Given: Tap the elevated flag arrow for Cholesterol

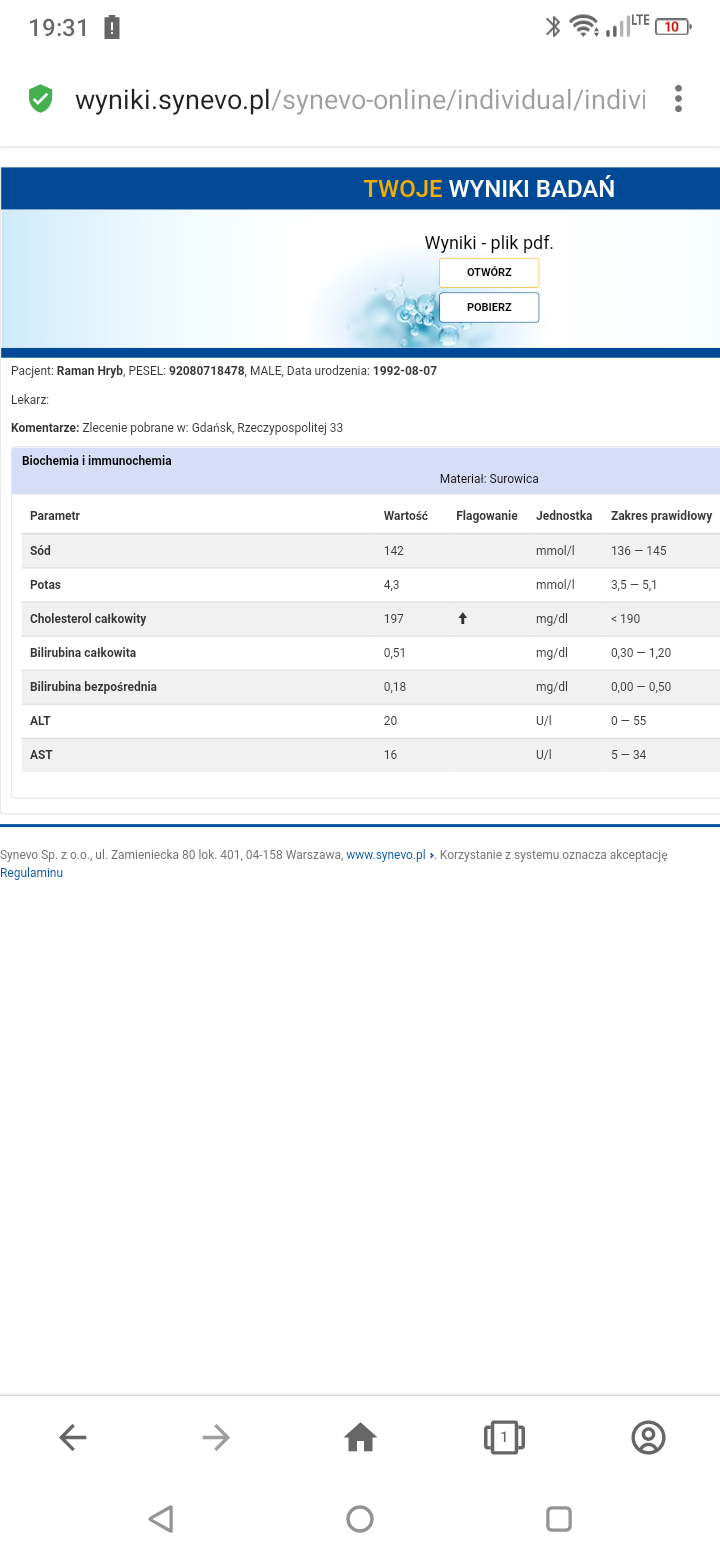Looking at the screenshot, I should (x=462, y=619).
